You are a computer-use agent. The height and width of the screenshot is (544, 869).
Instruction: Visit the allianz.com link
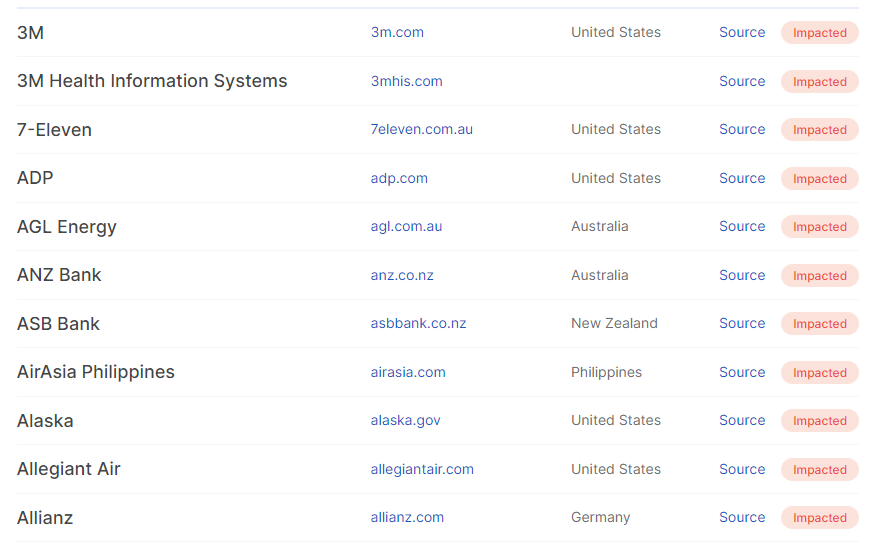[407, 517]
